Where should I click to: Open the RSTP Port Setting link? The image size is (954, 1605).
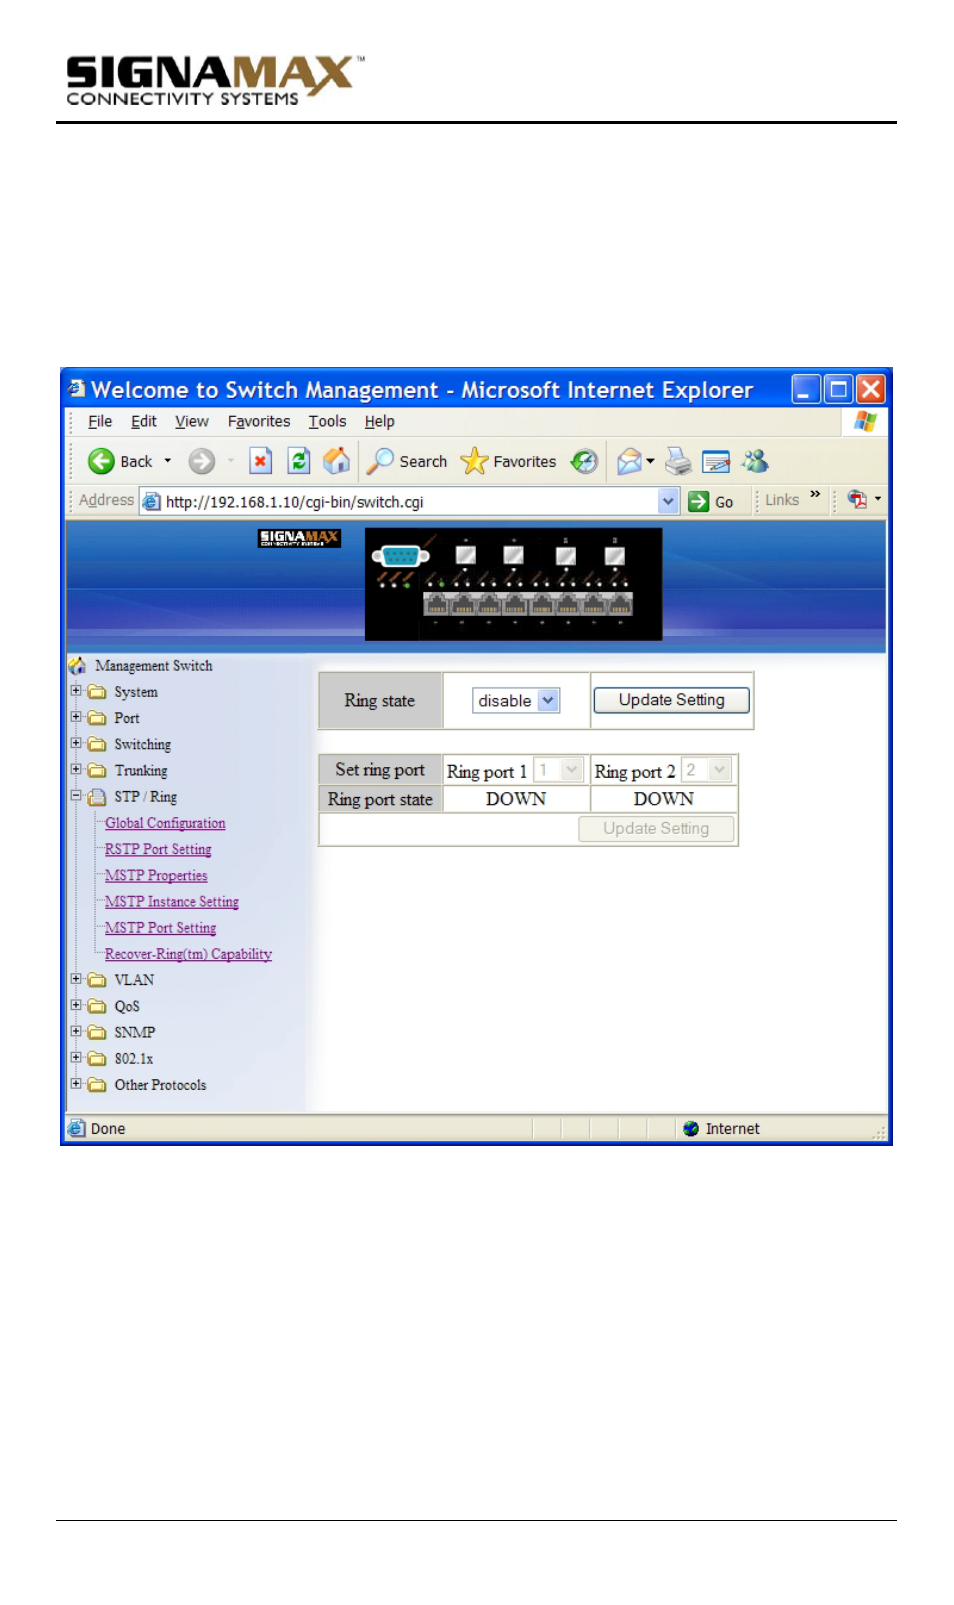coord(158,849)
